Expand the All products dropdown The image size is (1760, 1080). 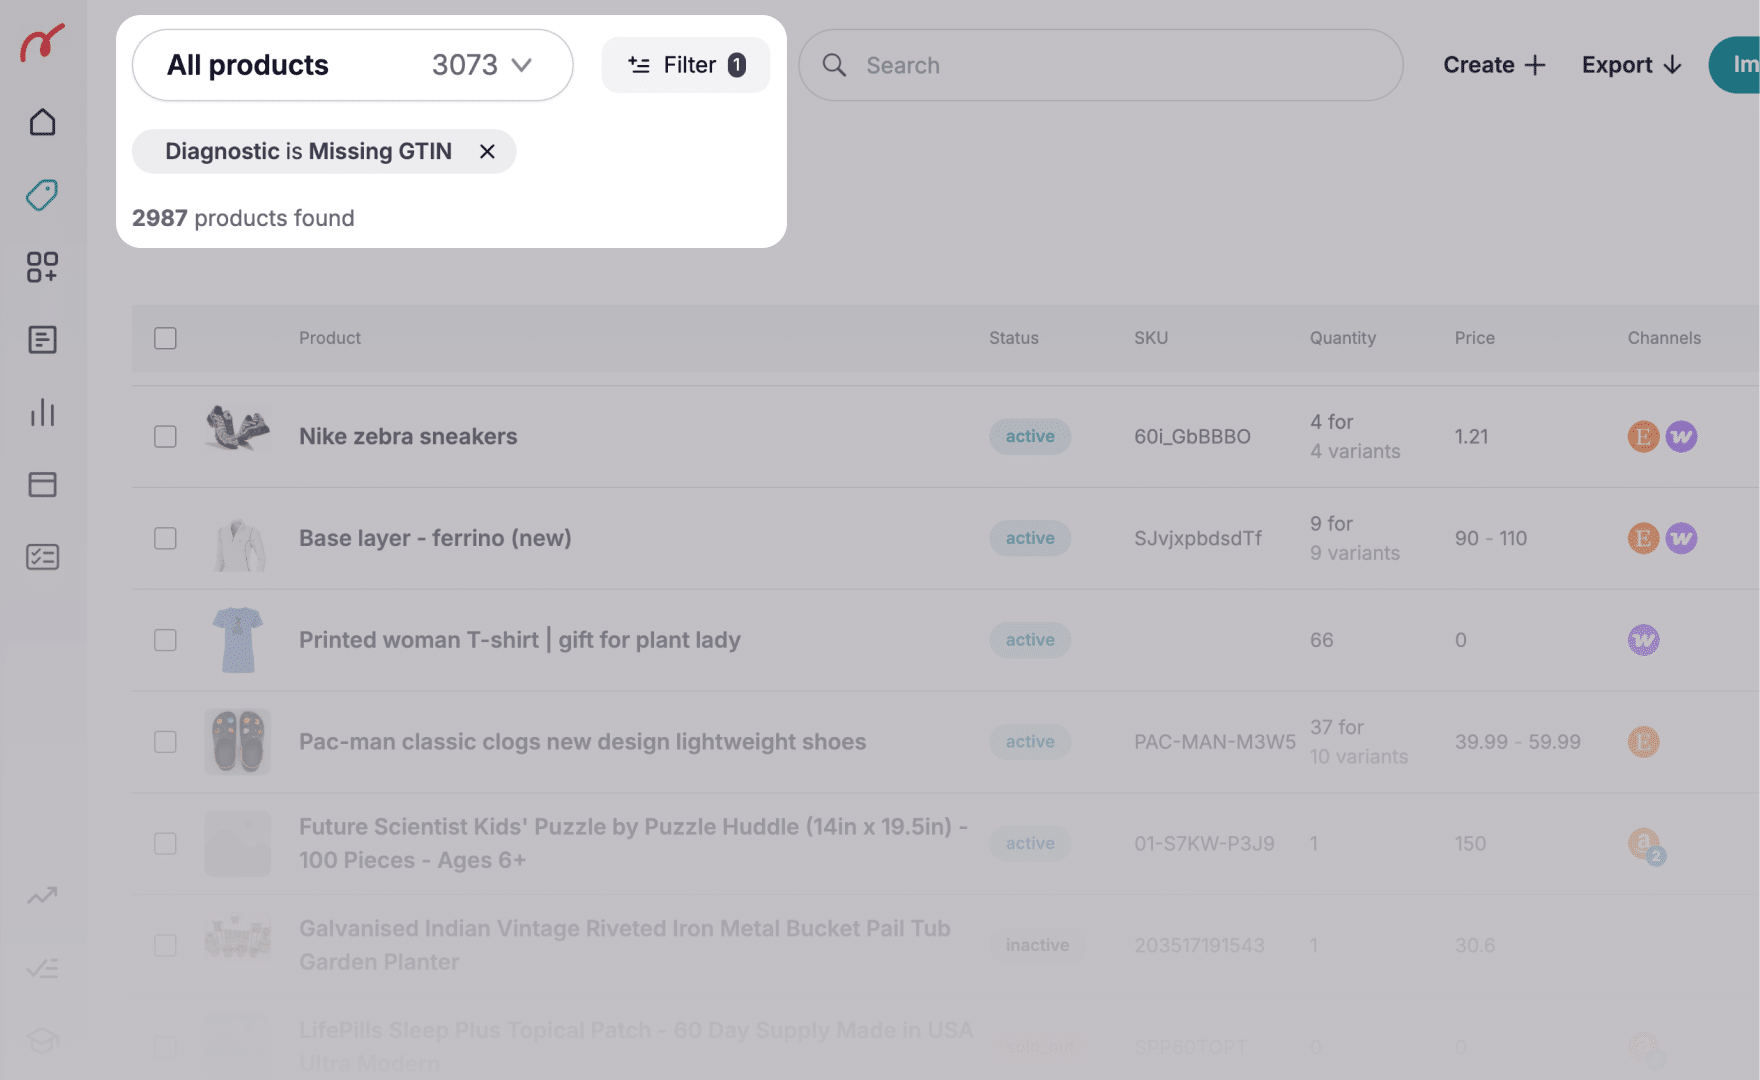pyautogui.click(x=352, y=65)
